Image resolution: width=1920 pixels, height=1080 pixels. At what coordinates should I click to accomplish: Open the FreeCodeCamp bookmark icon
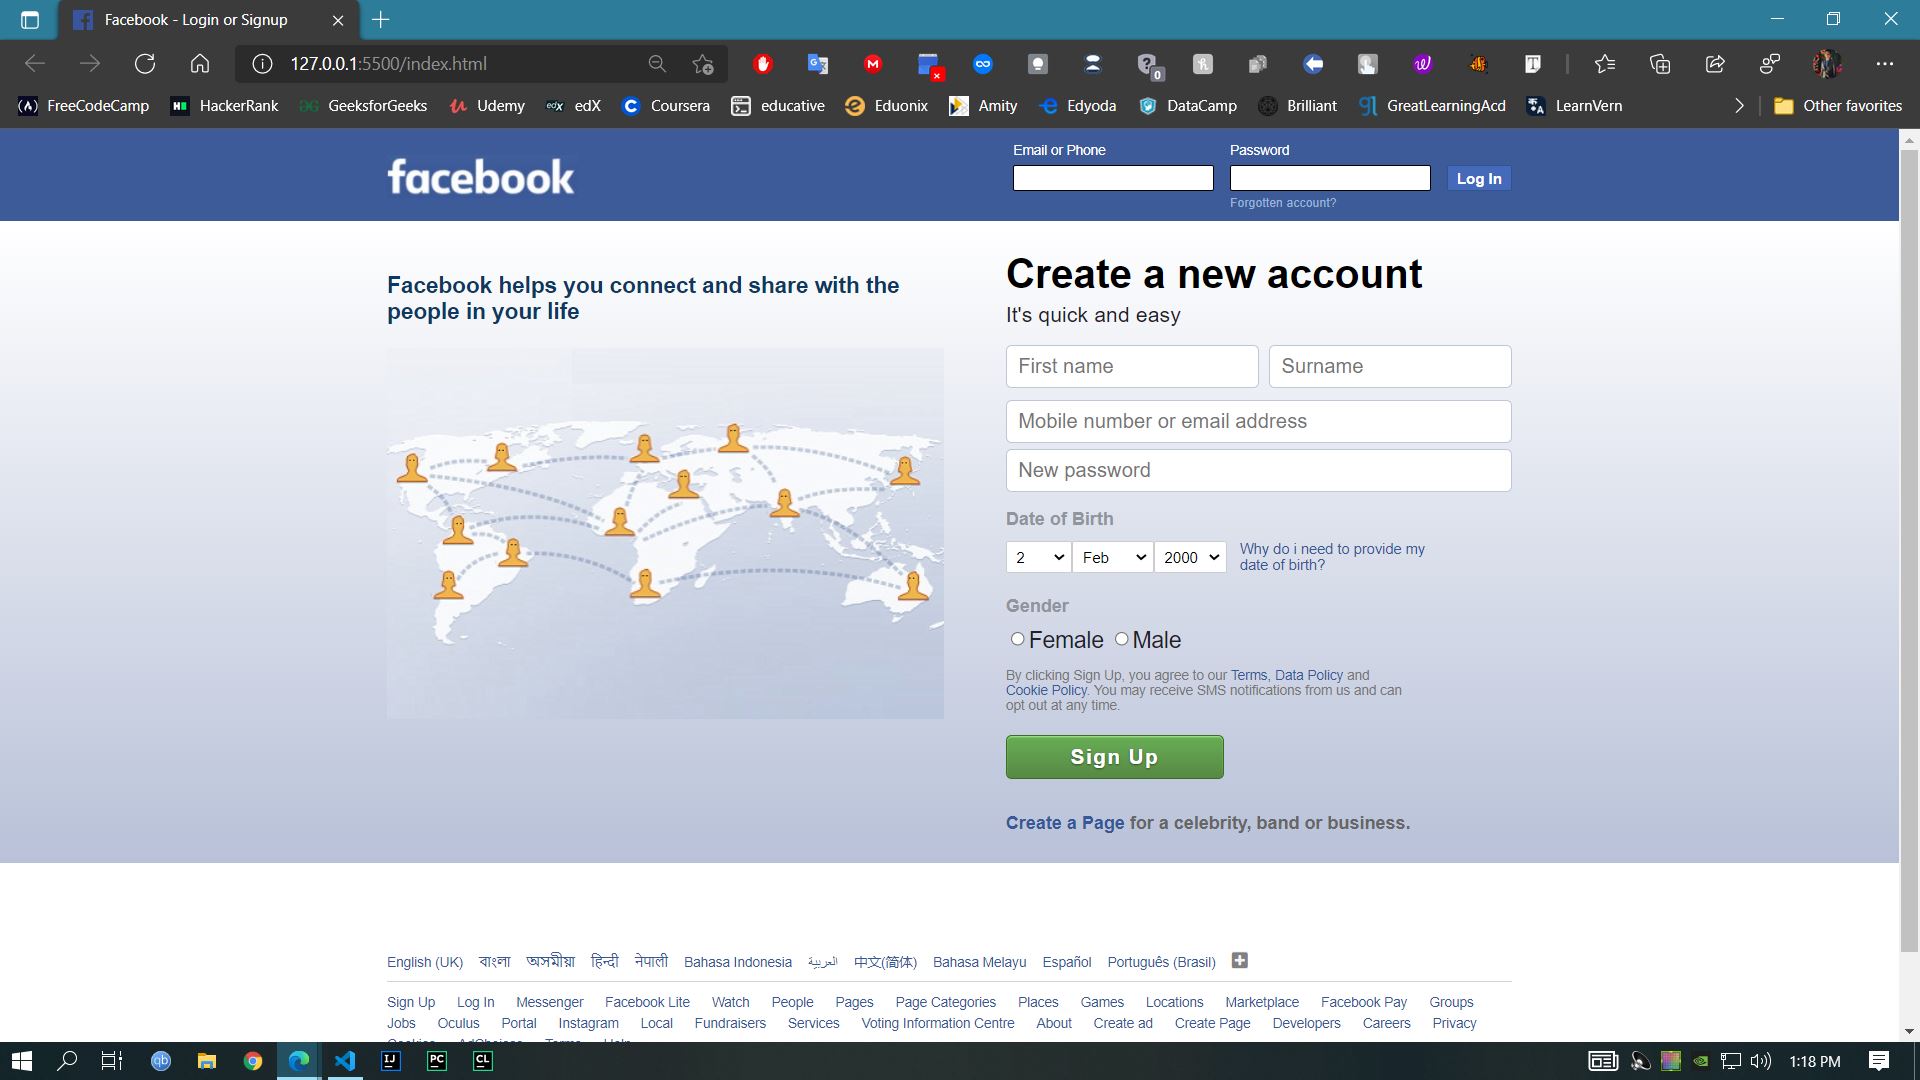coord(29,105)
